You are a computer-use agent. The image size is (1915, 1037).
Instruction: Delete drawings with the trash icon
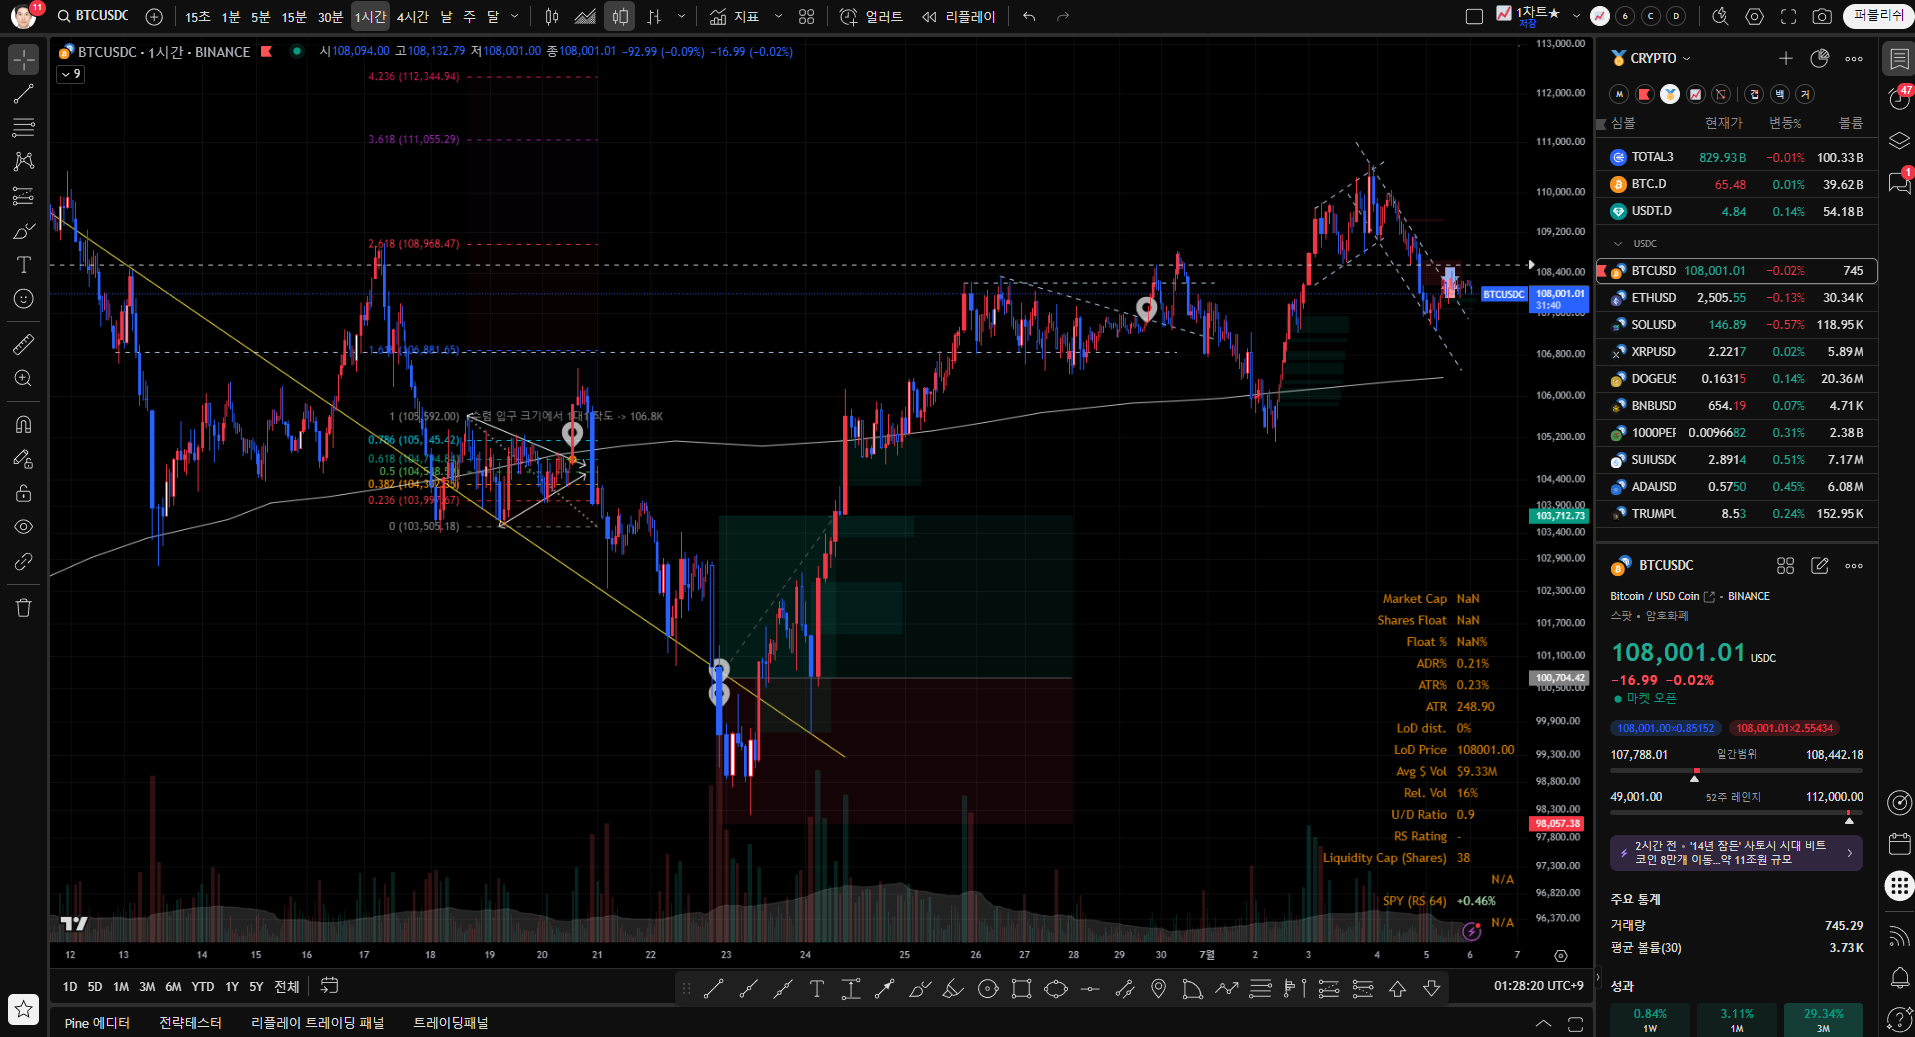pos(24,608)
